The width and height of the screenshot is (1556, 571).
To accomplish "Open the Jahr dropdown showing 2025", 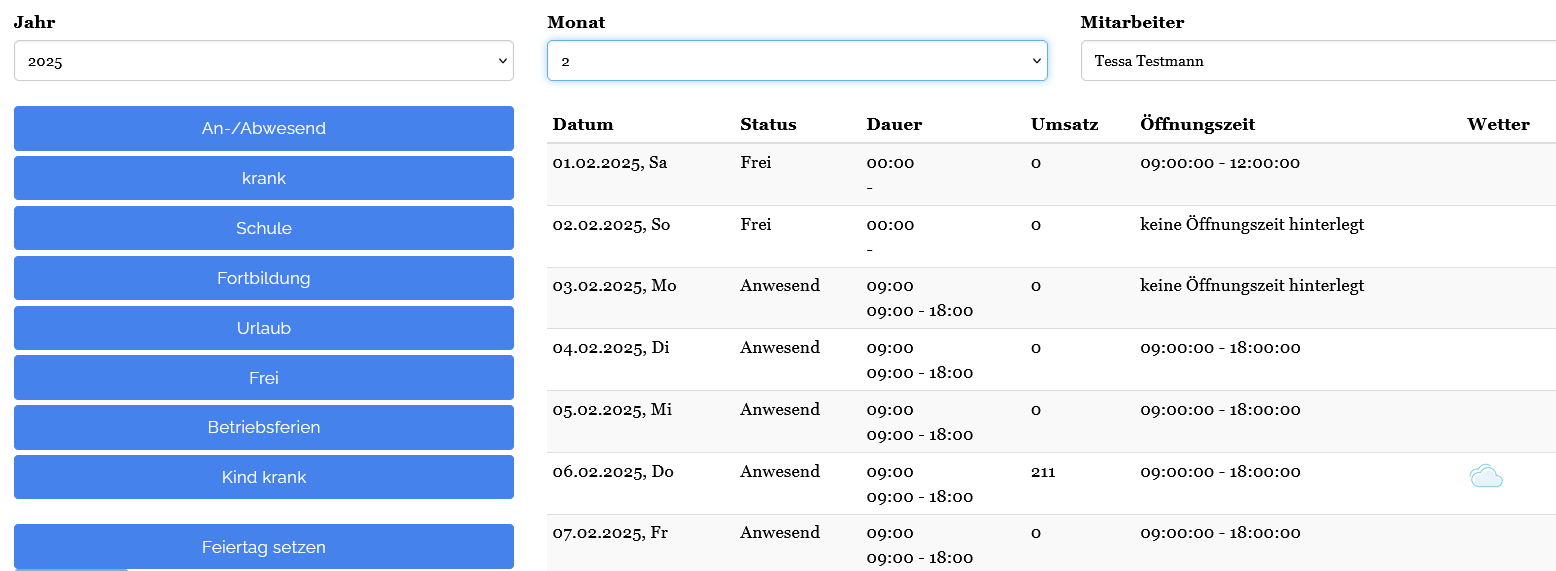I will click(x=263, y=61).
